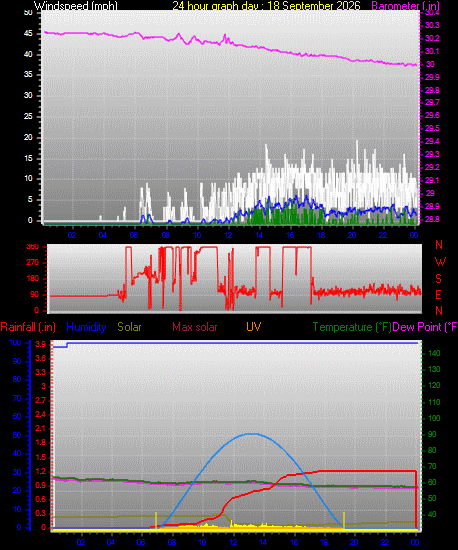458x550 pixels.
Task: Select the Temperature (°F) legend label
Action: click(352, 327)
